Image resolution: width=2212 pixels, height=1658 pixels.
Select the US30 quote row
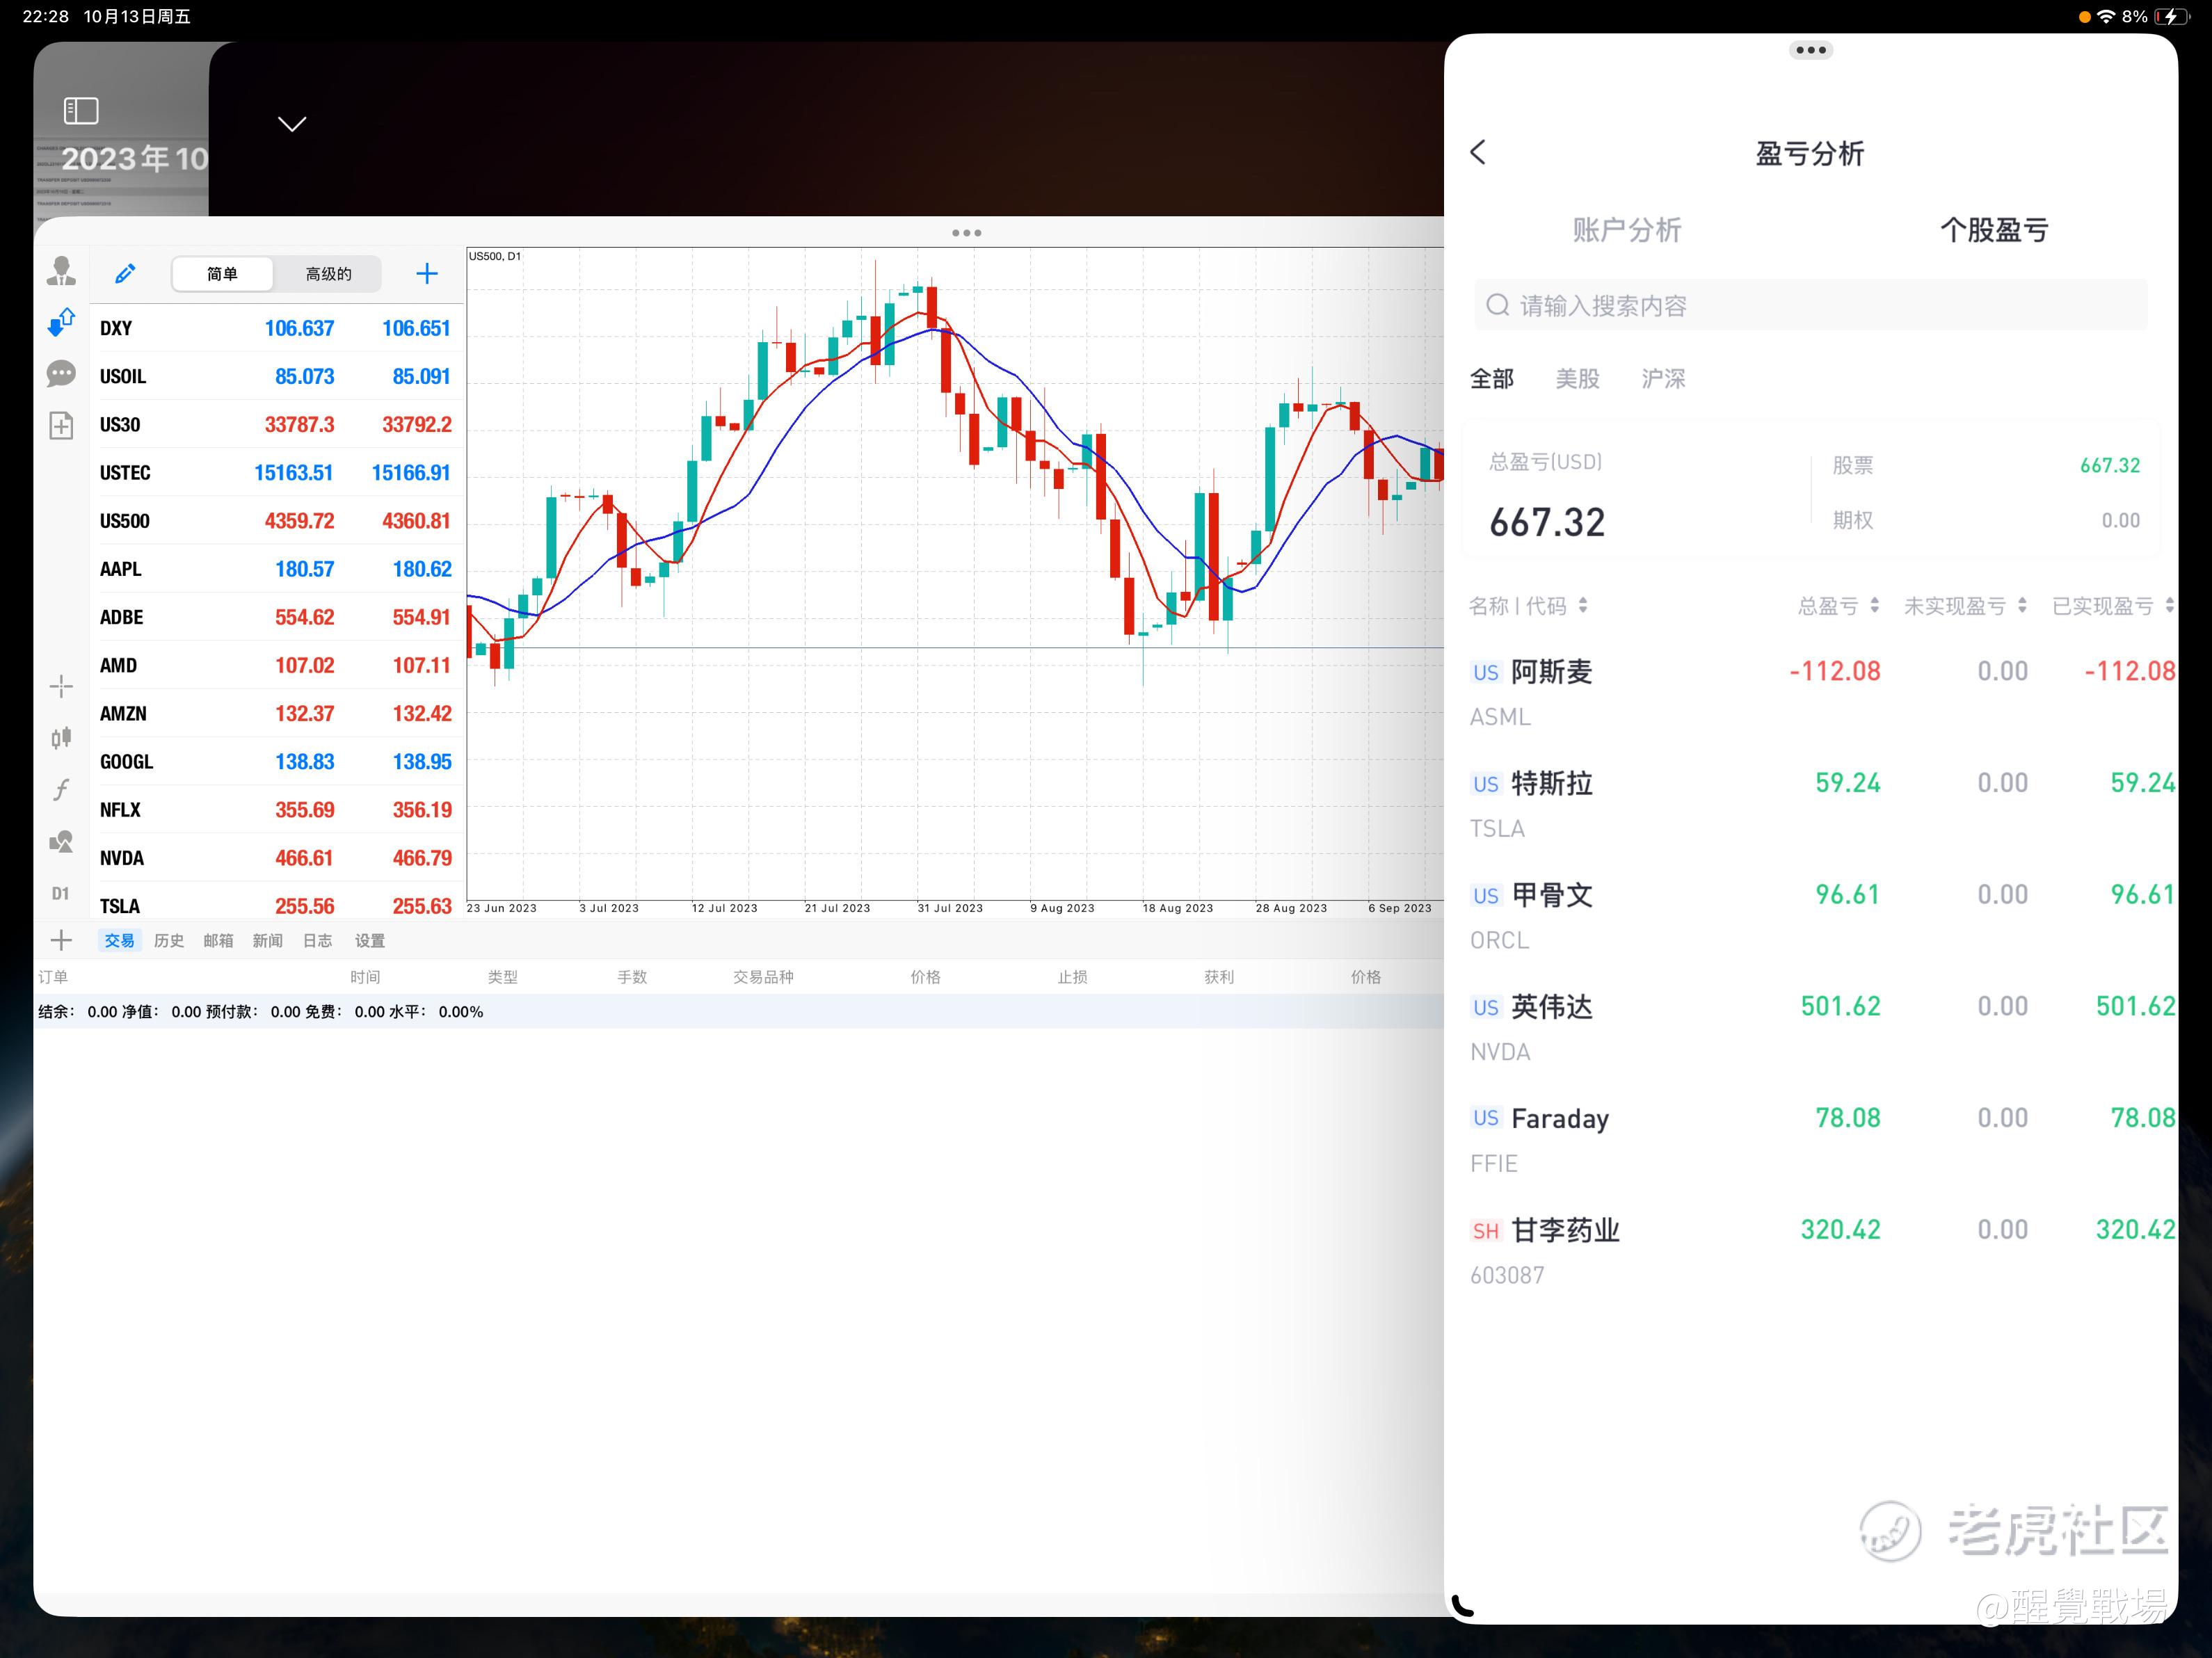[277, 424]
